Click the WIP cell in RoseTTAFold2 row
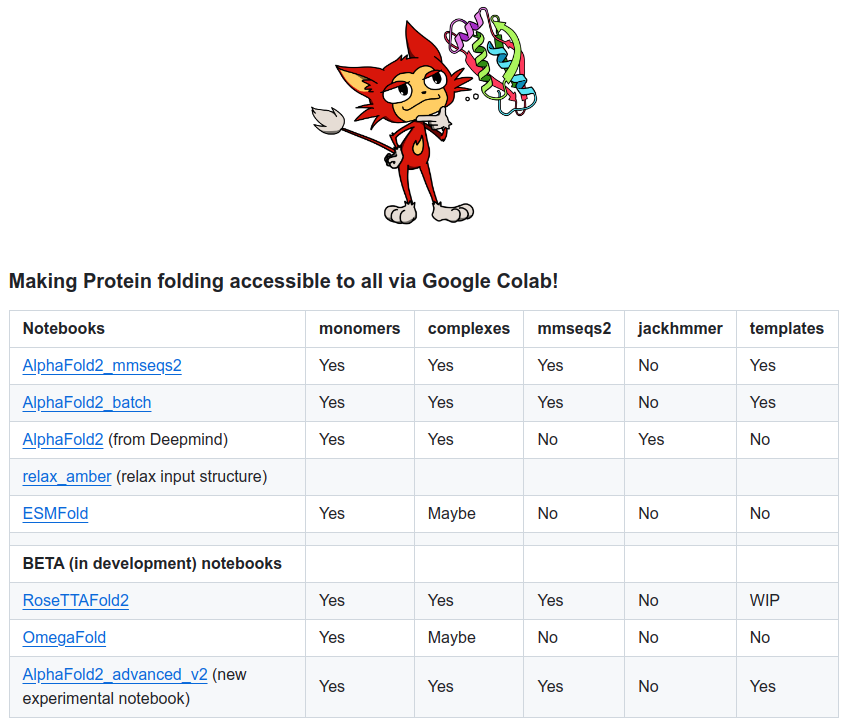Screen dimensions: 849x727 click(765, 601)
